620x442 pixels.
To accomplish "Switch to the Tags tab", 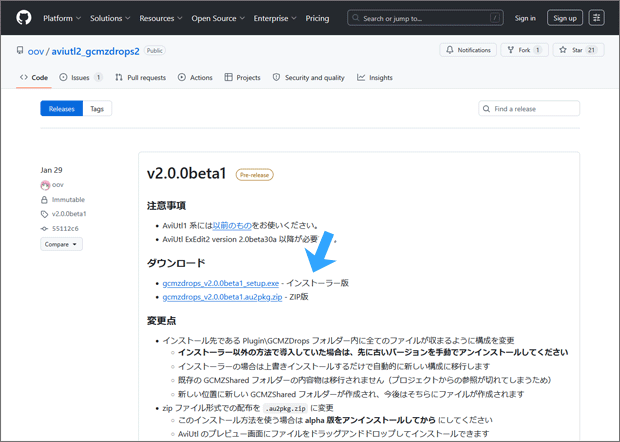I will 96,109.
